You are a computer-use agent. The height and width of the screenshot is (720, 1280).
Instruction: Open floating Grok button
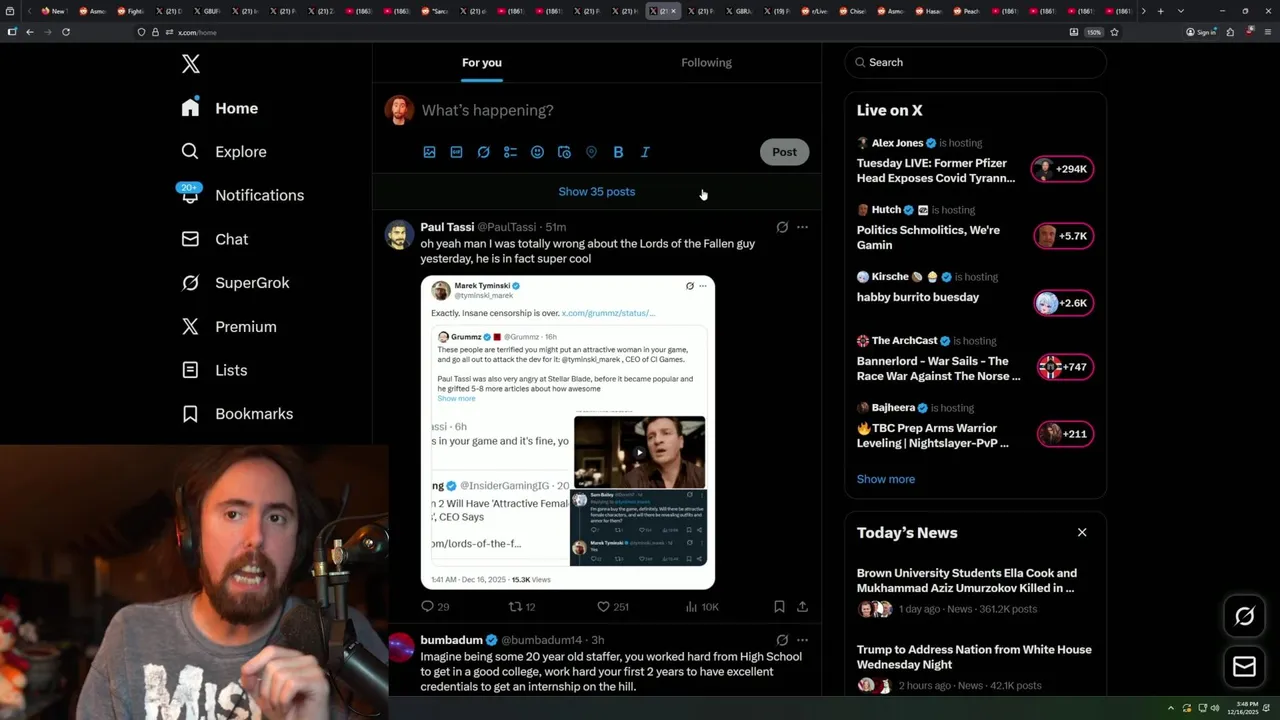[x=1245, y=616]
